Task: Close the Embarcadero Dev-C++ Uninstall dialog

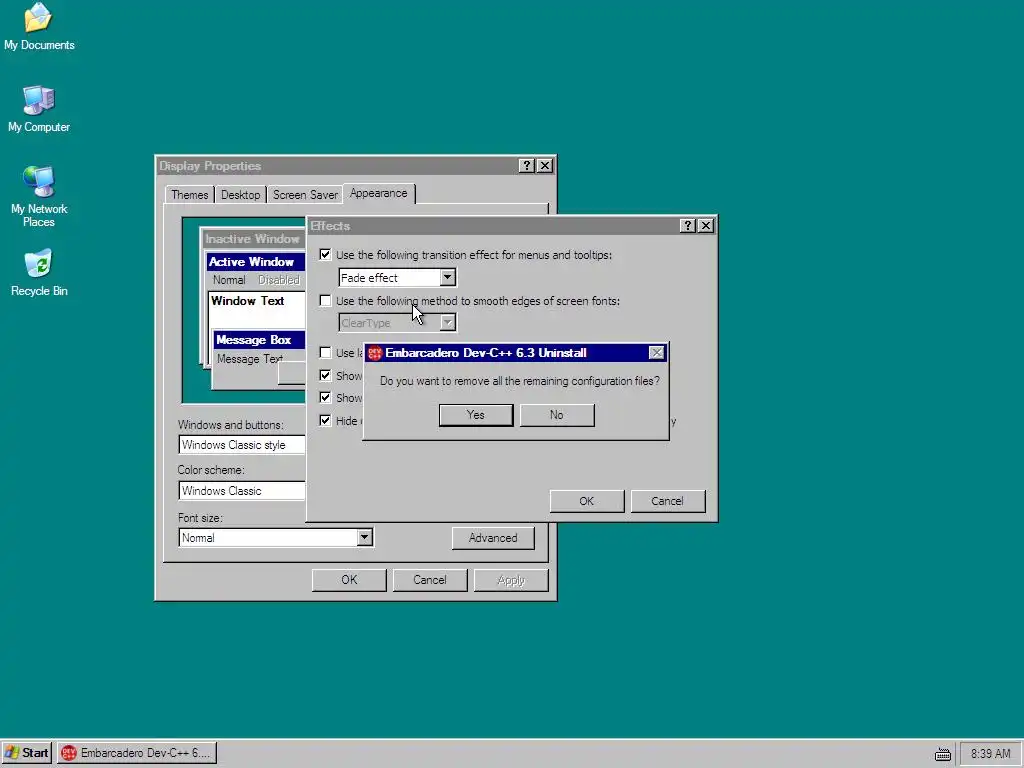Action: [656, 353]
